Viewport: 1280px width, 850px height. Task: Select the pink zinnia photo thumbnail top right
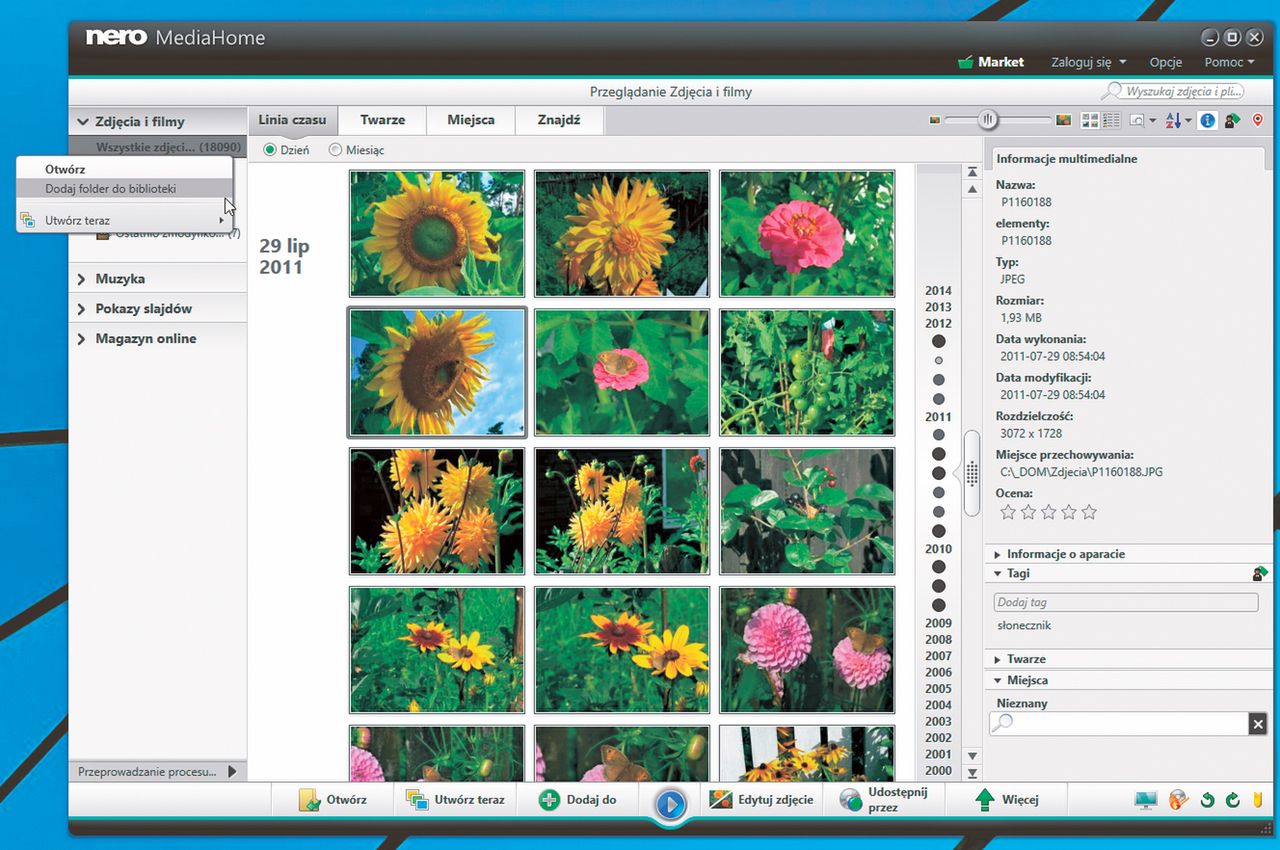[807, 234]
